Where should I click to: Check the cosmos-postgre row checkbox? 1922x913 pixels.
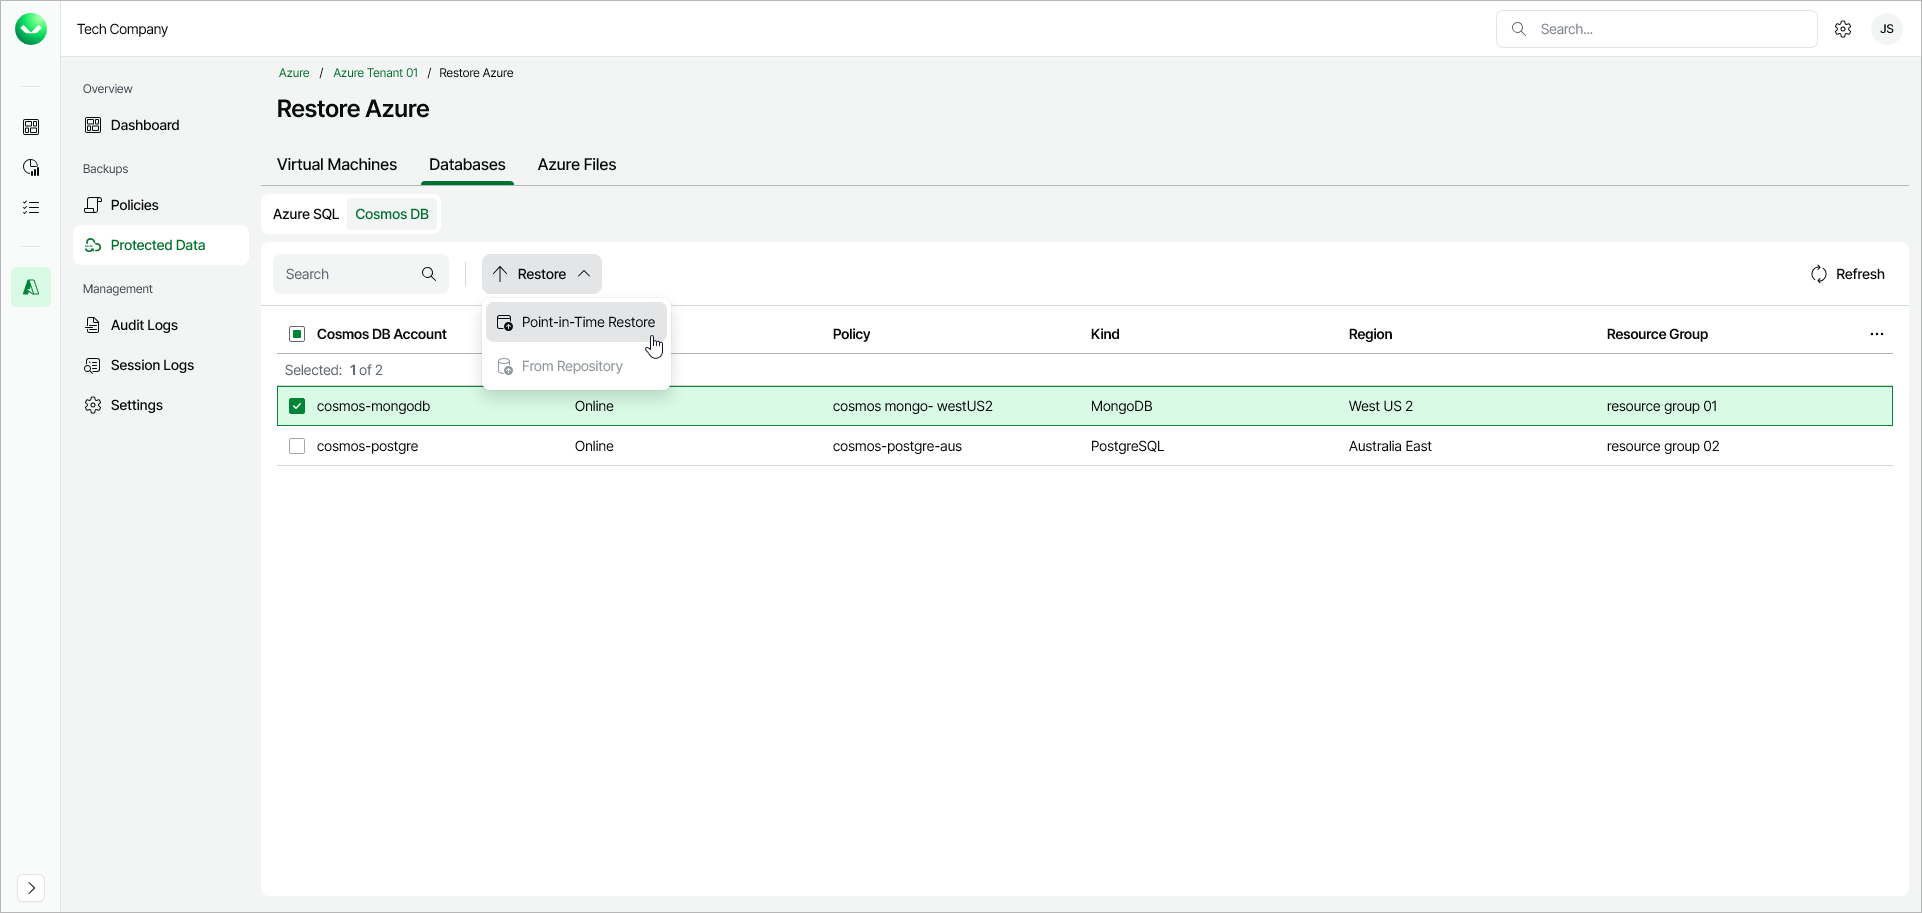point(297,446)
